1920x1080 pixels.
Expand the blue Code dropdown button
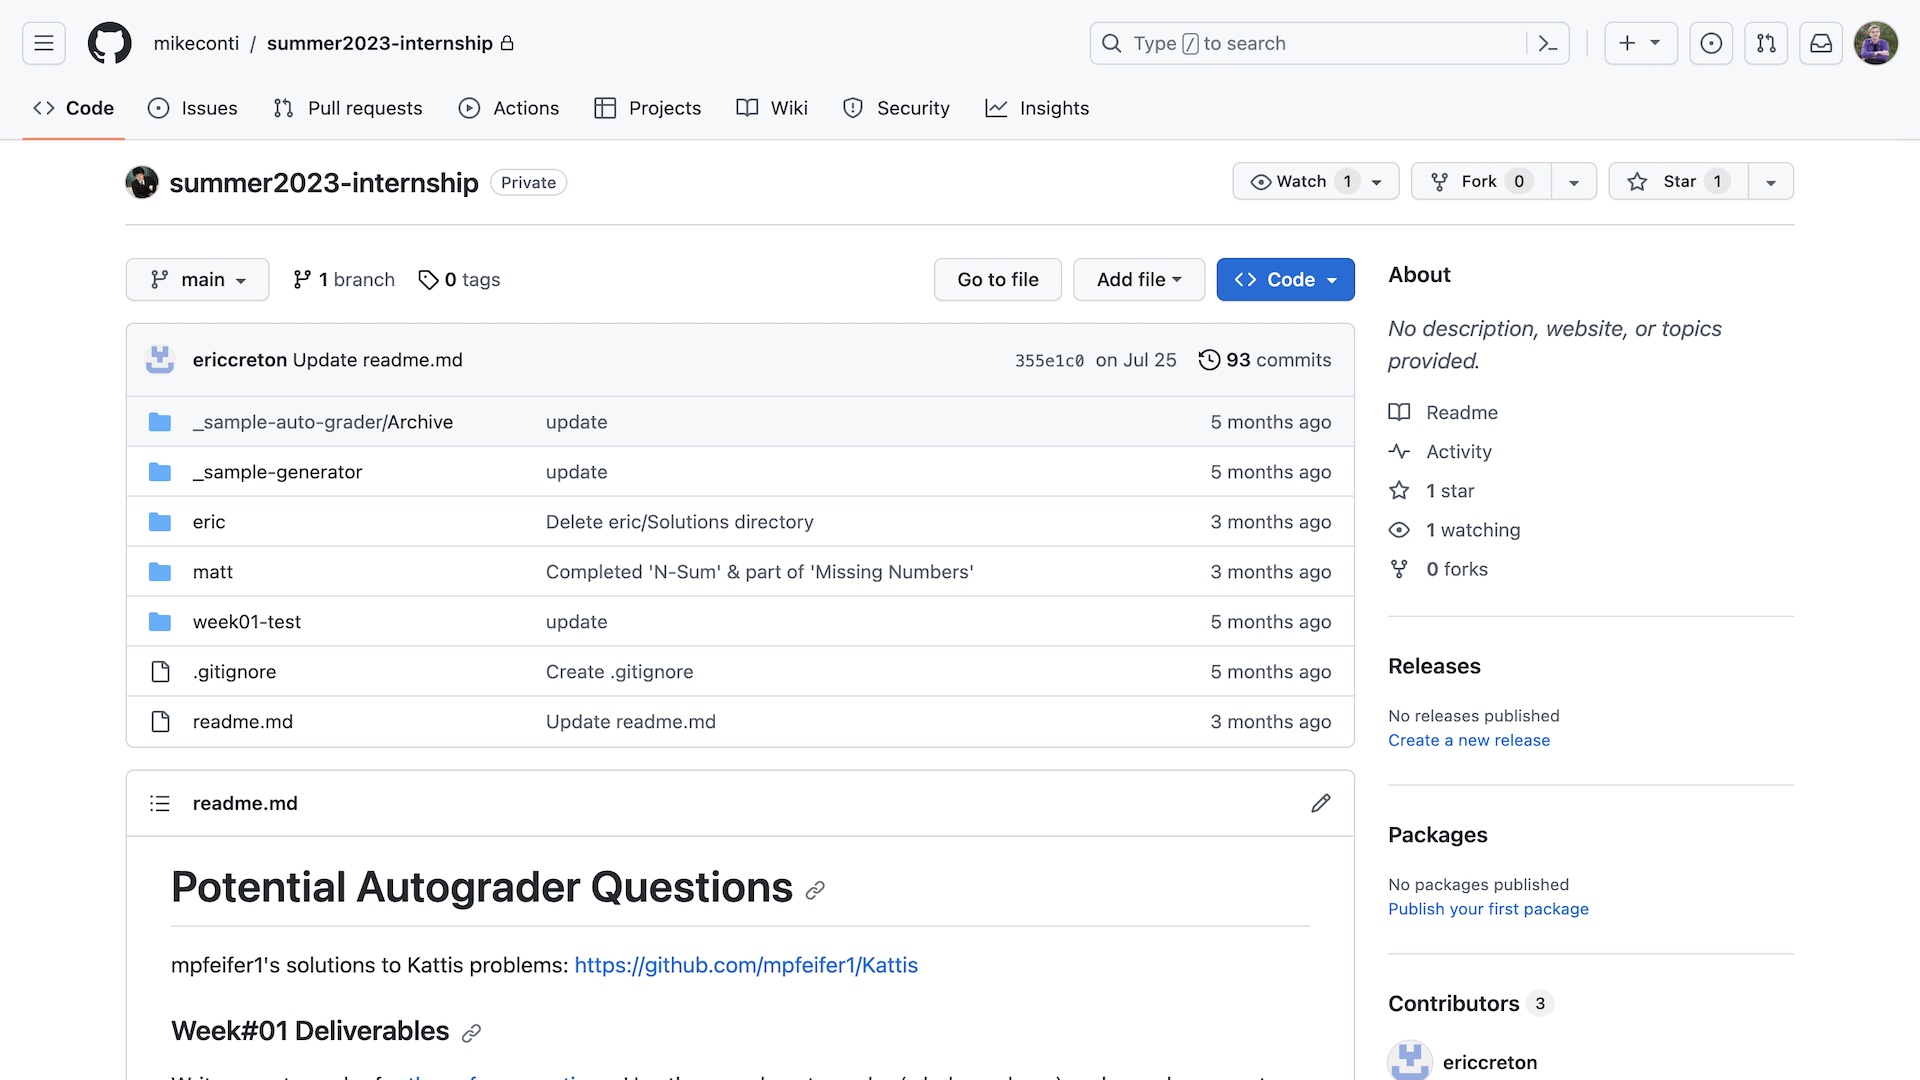point(1285,279)
